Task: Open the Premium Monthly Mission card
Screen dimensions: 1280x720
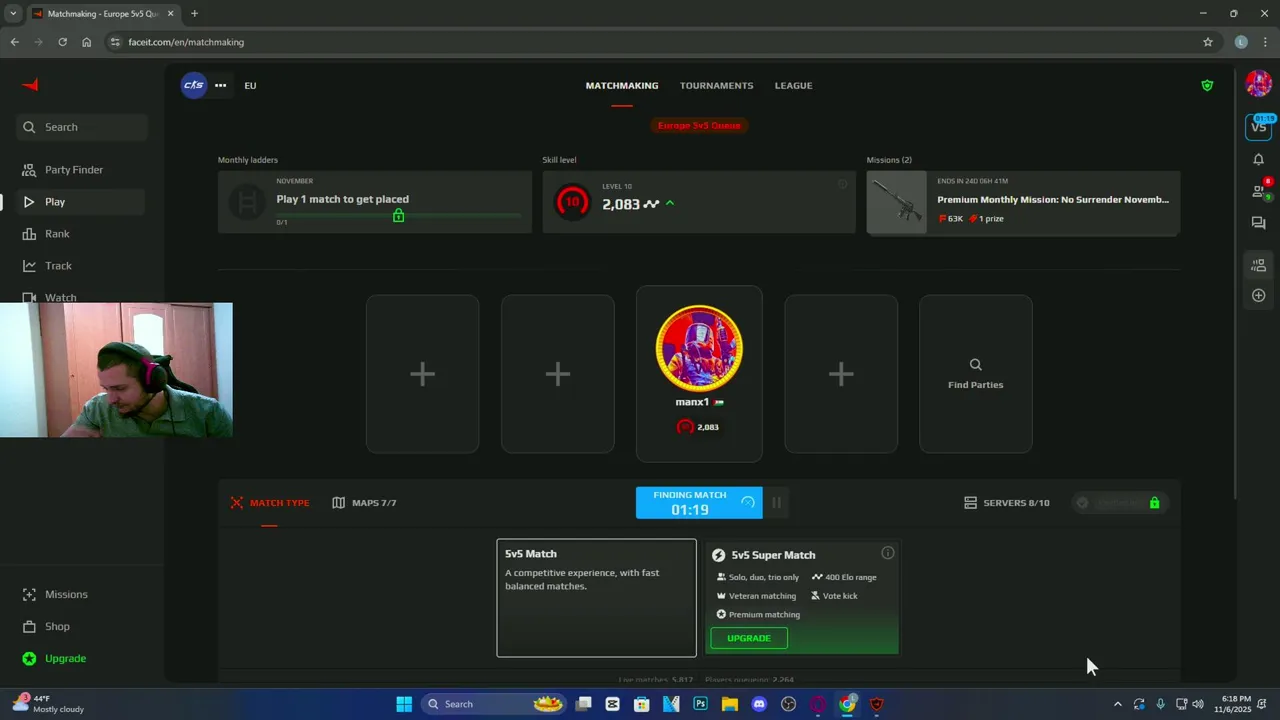Action: [1023, 203]
